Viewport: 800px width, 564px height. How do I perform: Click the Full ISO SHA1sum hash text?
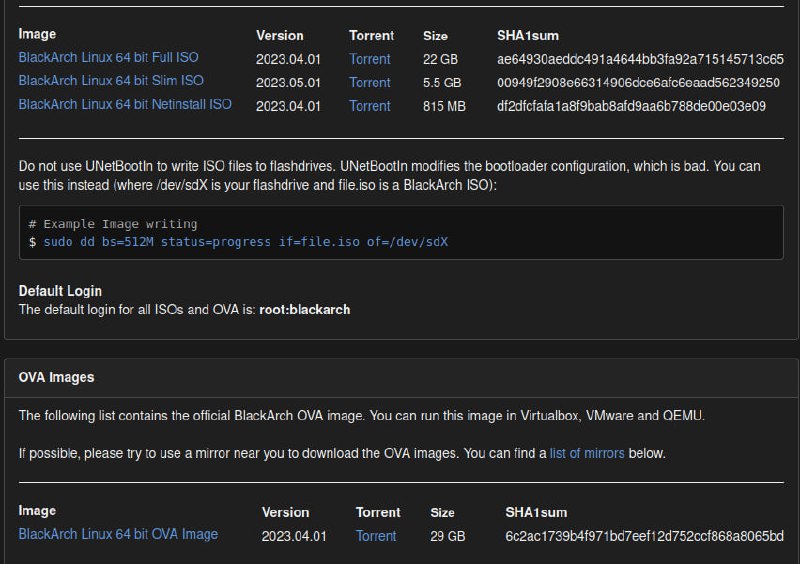pos(640,59)
